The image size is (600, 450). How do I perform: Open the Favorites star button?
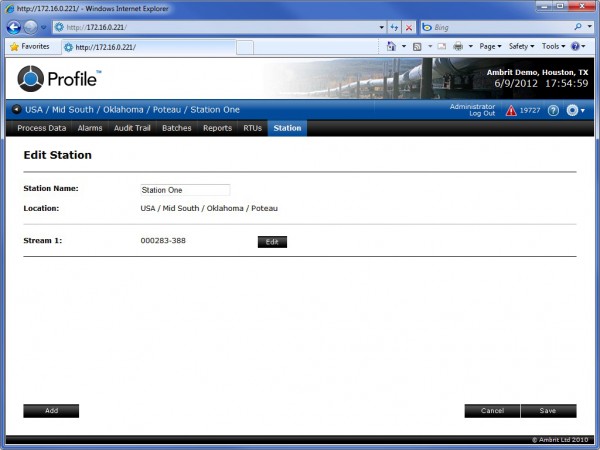(30, 47)
